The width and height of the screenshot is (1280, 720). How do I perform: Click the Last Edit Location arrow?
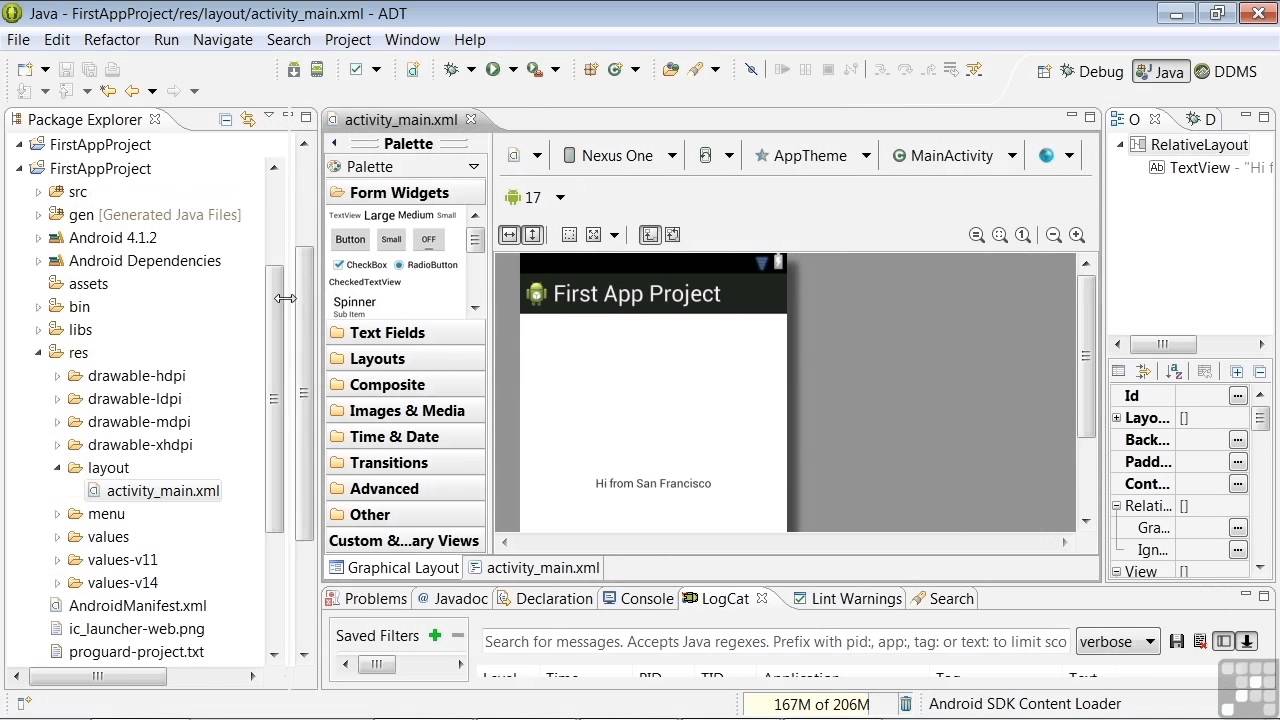click(108, 91)
